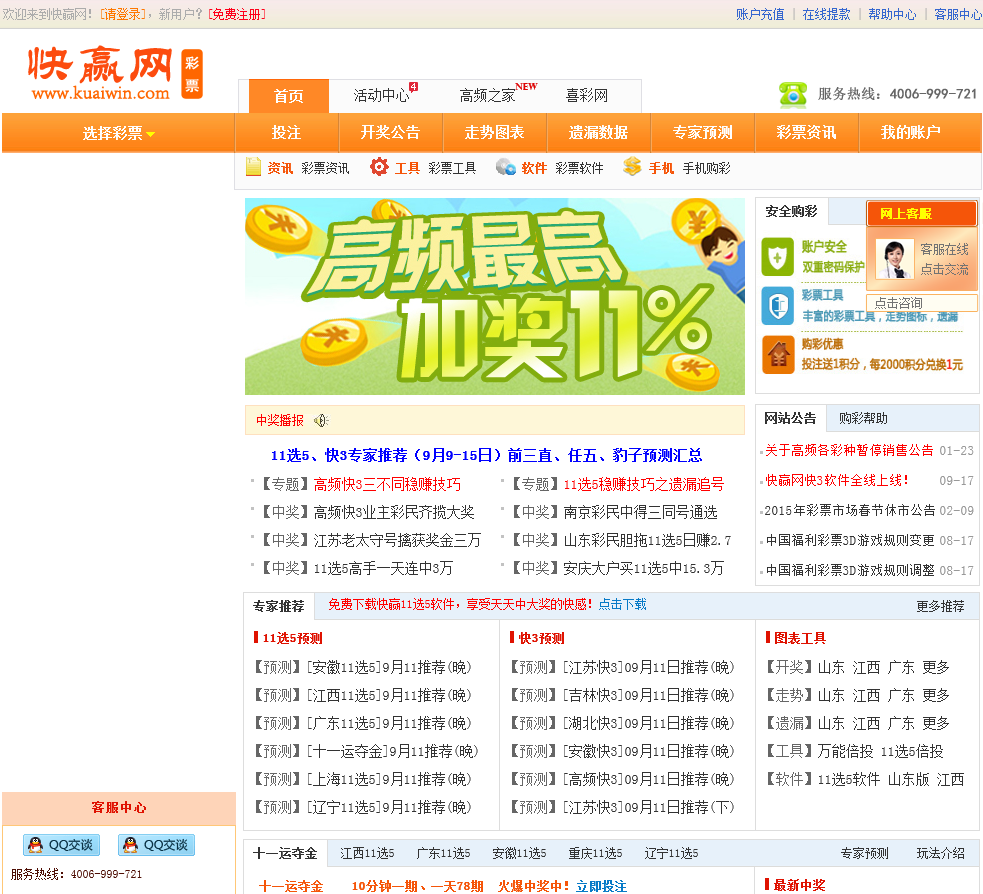
Task: Select the 网站公告 tab
Action: [x=791, y=418]
